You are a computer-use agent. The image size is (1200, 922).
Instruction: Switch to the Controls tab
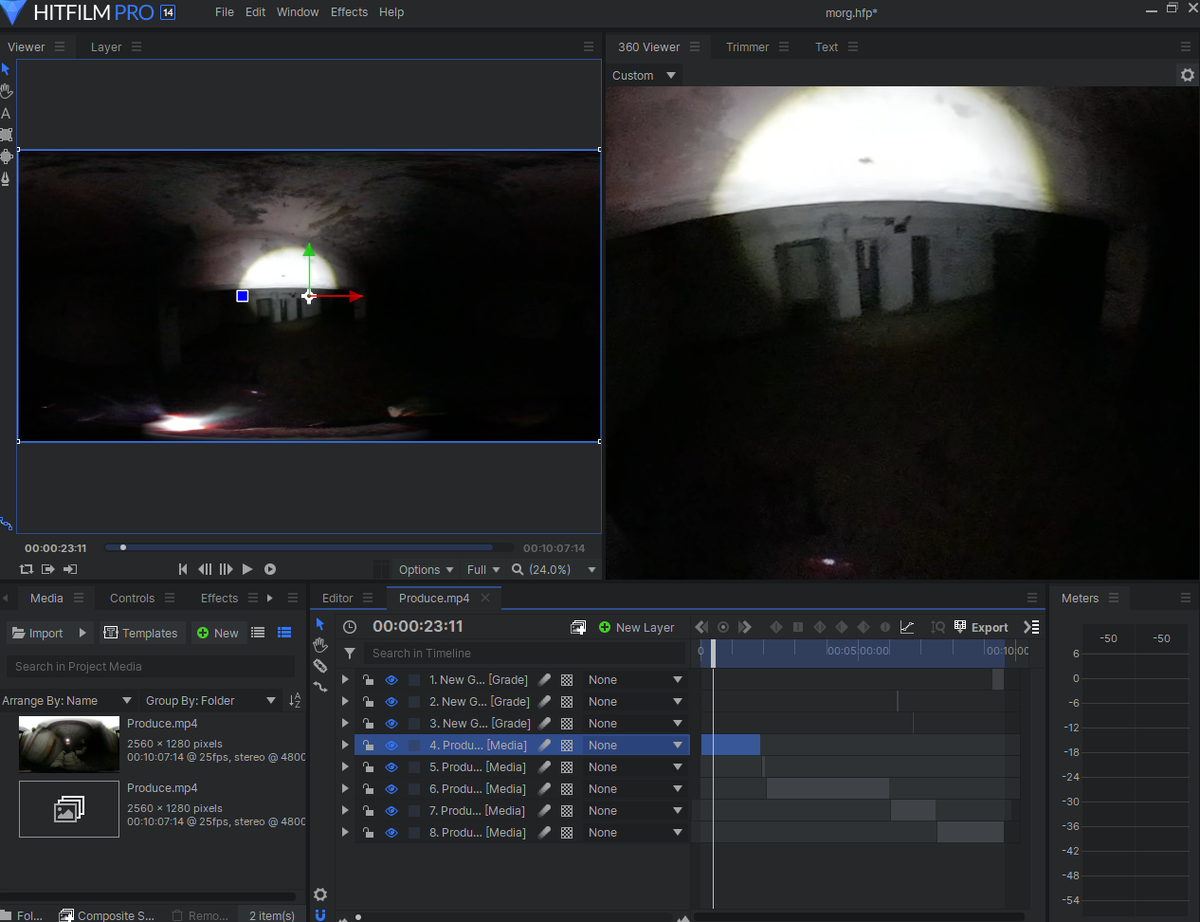coord(132,598)
